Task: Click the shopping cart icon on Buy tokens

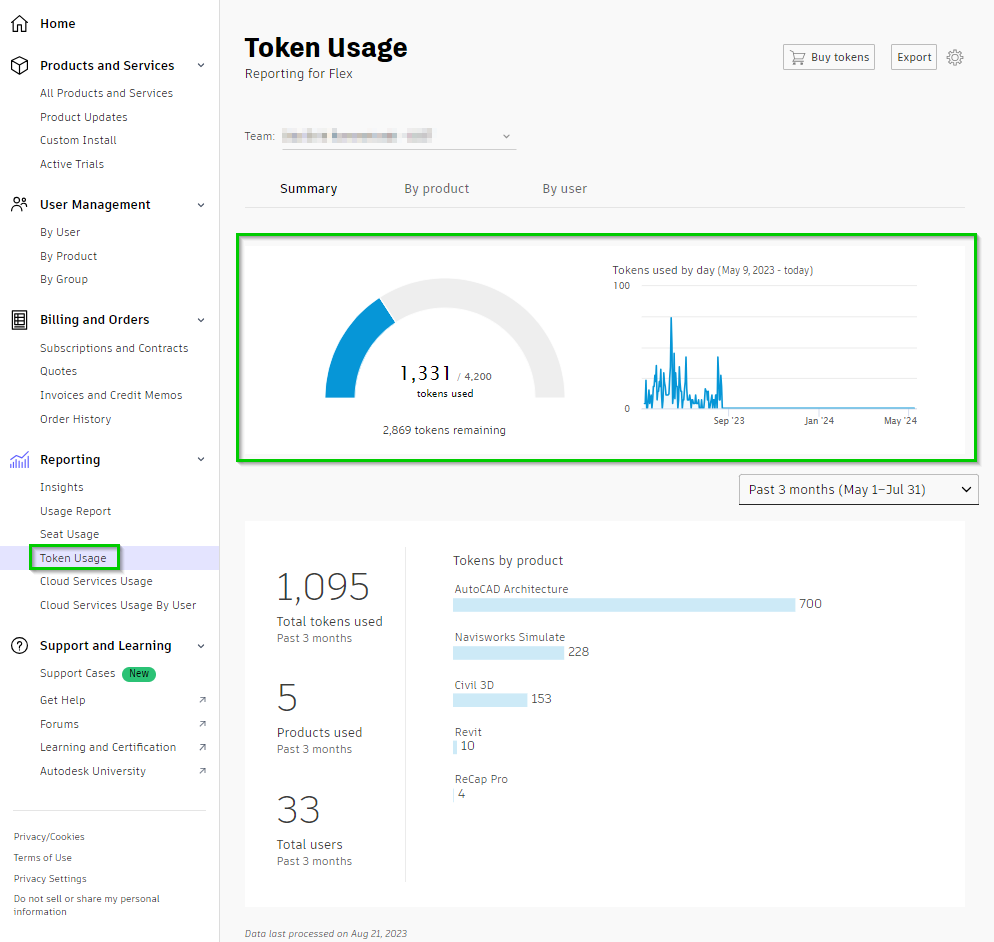Action: coord(798,57)
